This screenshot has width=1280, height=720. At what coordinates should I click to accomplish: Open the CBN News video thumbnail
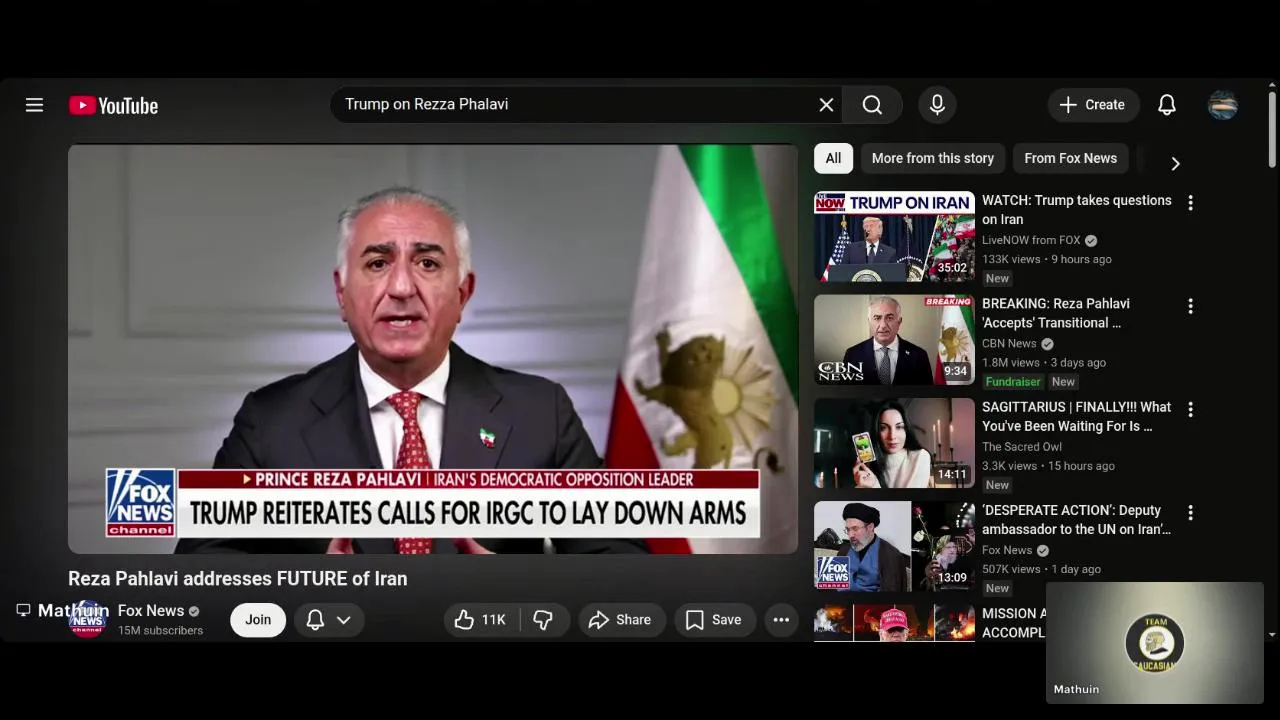[x=894, y=340]
